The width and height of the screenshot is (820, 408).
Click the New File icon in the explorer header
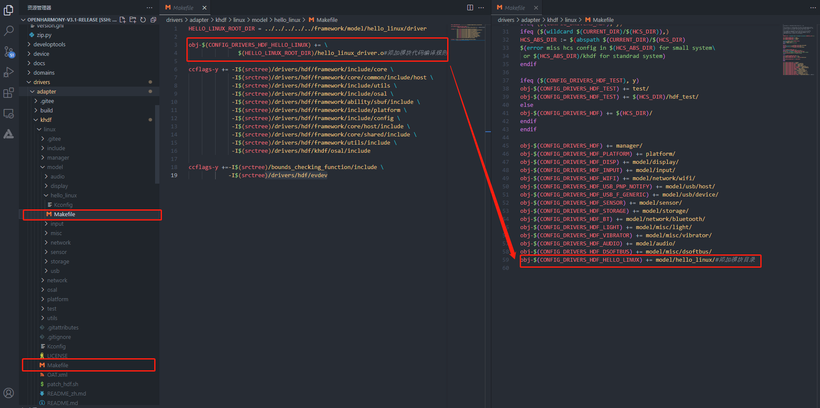[x=122, y=20]
